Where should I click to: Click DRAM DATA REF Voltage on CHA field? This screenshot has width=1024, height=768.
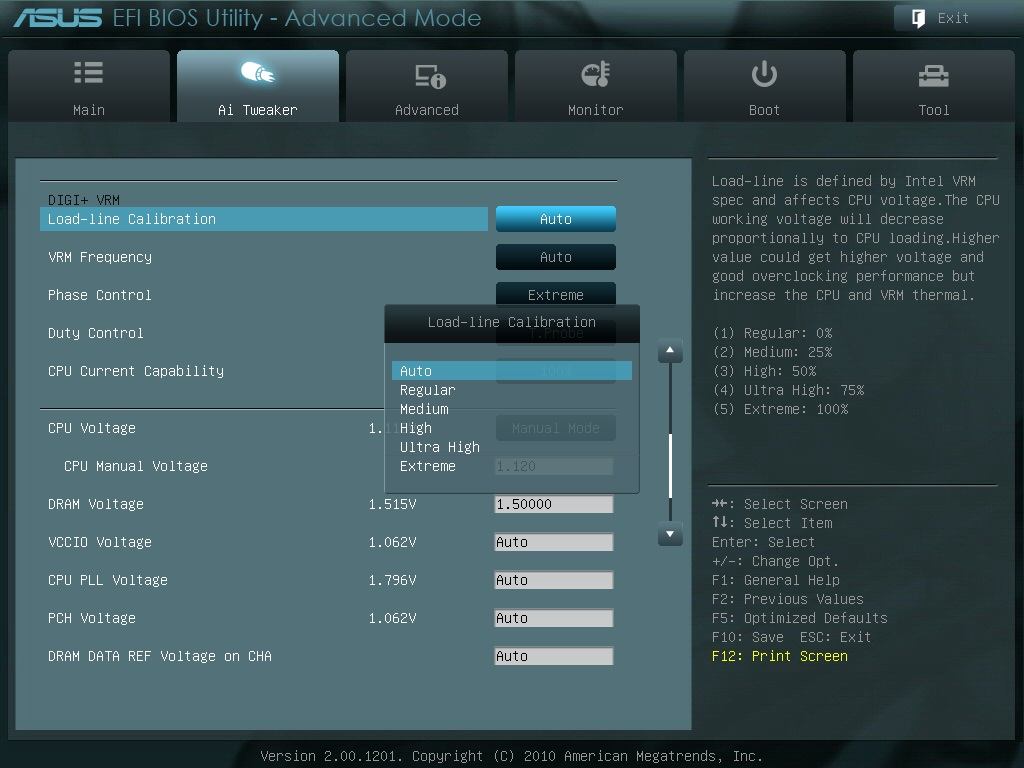click(554, 656)
